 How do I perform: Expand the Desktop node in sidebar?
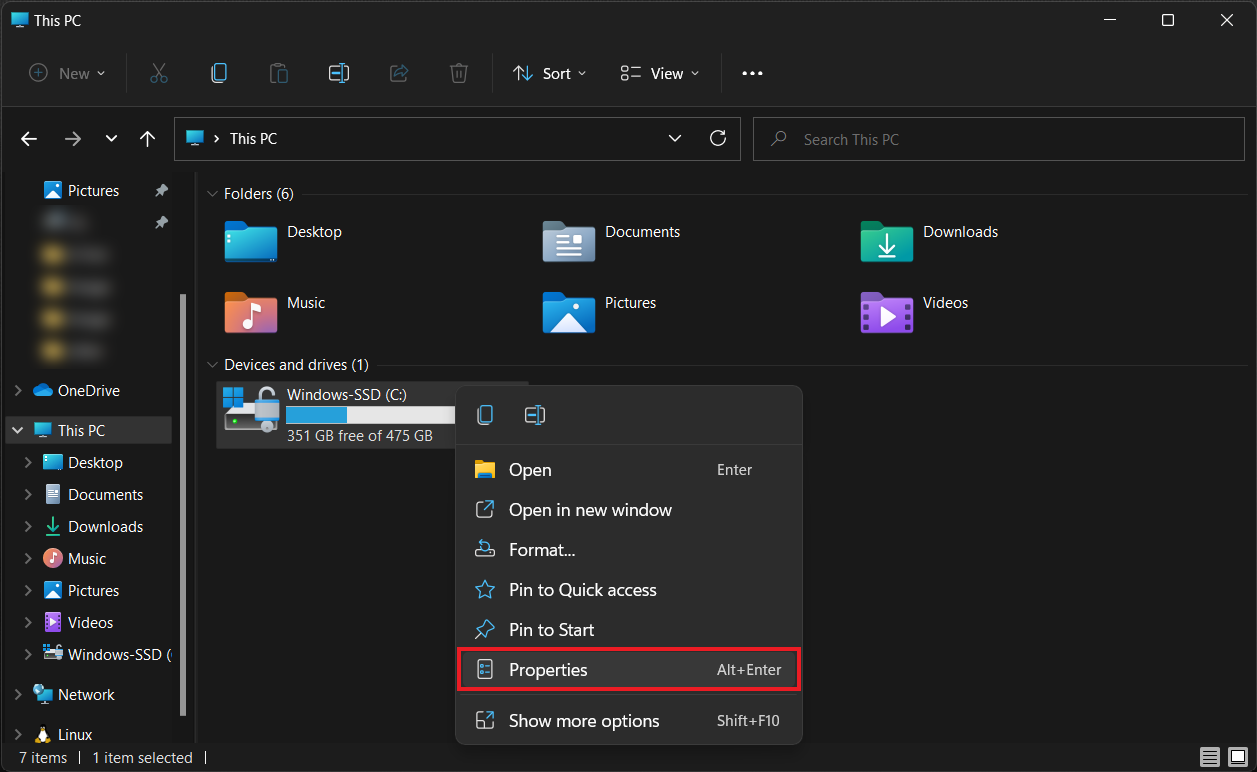tap(28, 463)
